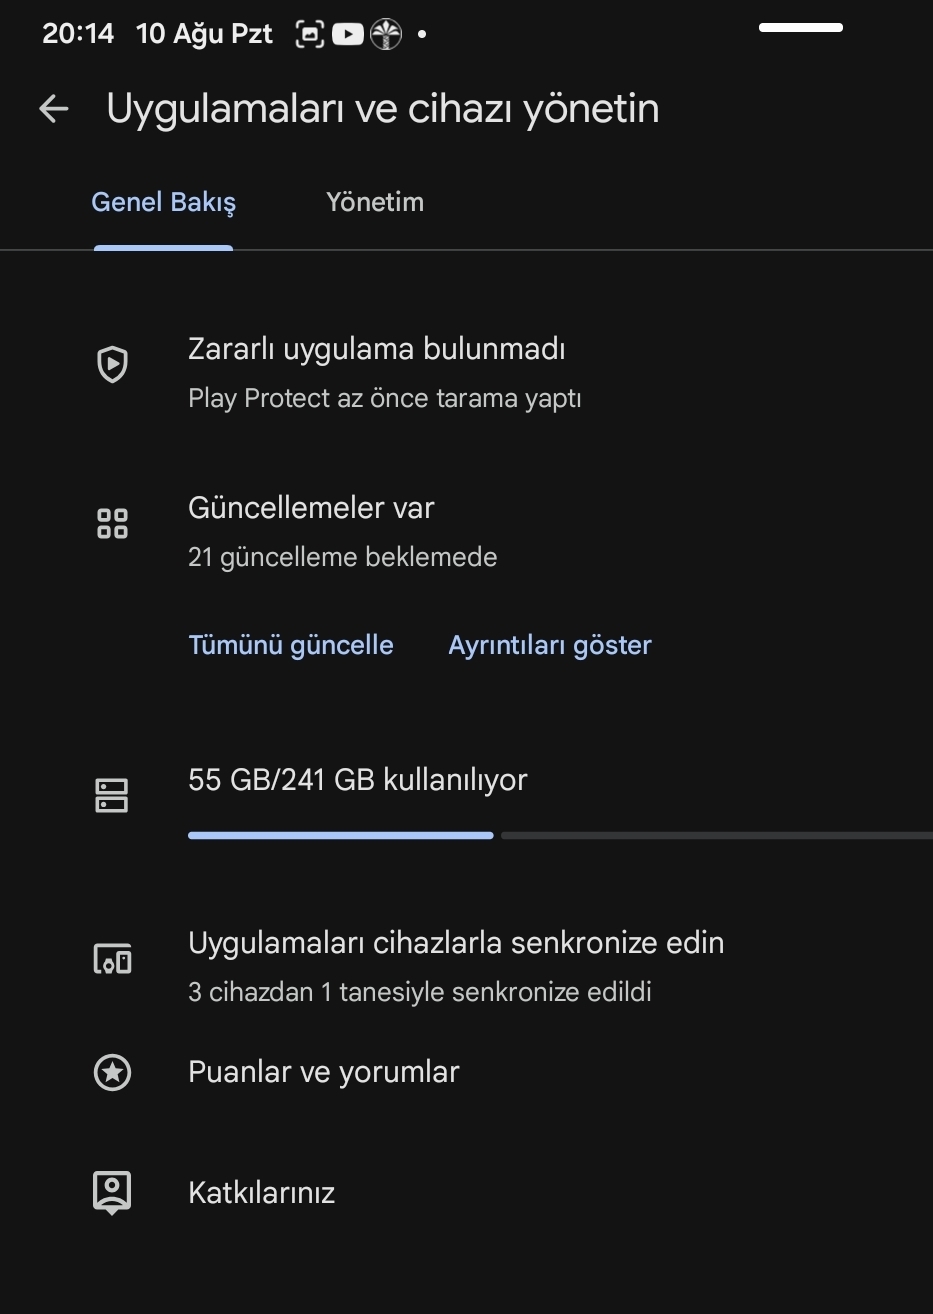
Task: Tap the storage icon beside 55 GB
Action: point(112,796)
